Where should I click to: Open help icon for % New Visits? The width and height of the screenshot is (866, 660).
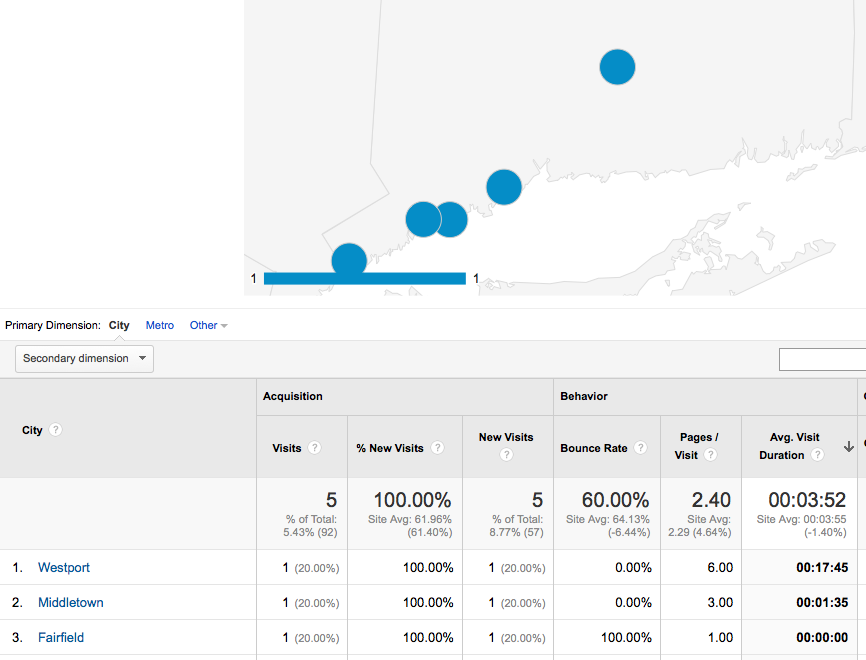(437, 447)
